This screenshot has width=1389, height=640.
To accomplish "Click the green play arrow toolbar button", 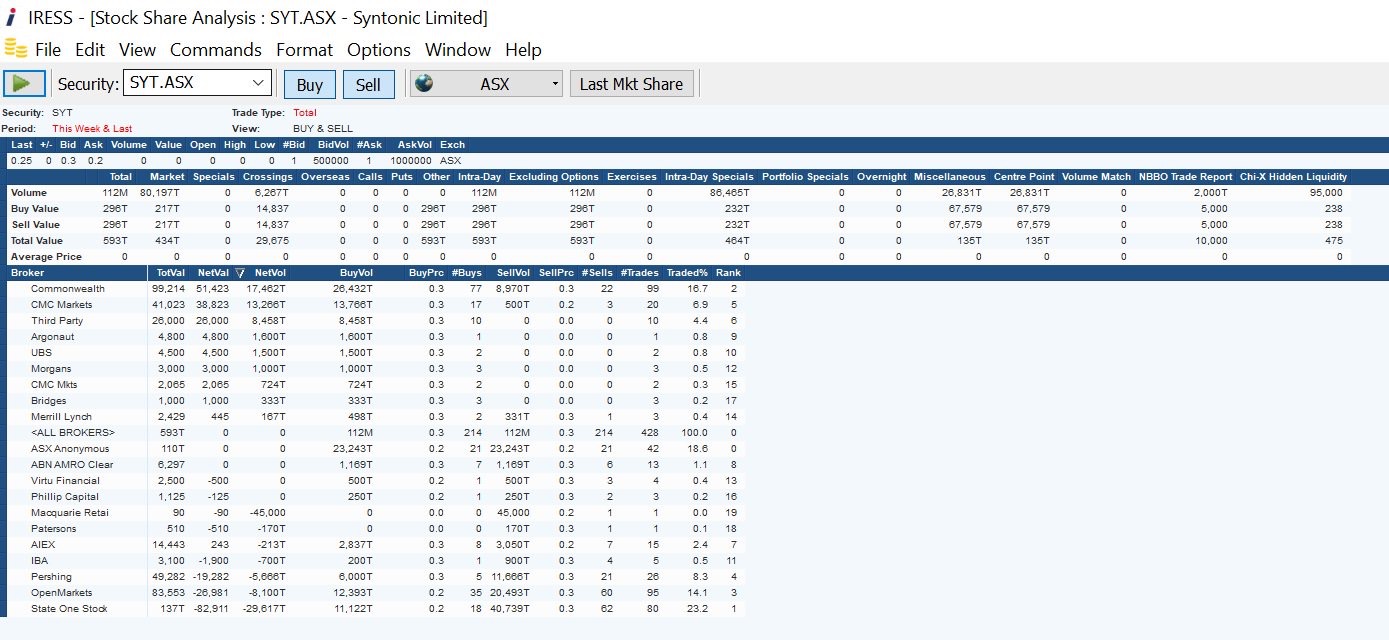I will coord(24,84).
